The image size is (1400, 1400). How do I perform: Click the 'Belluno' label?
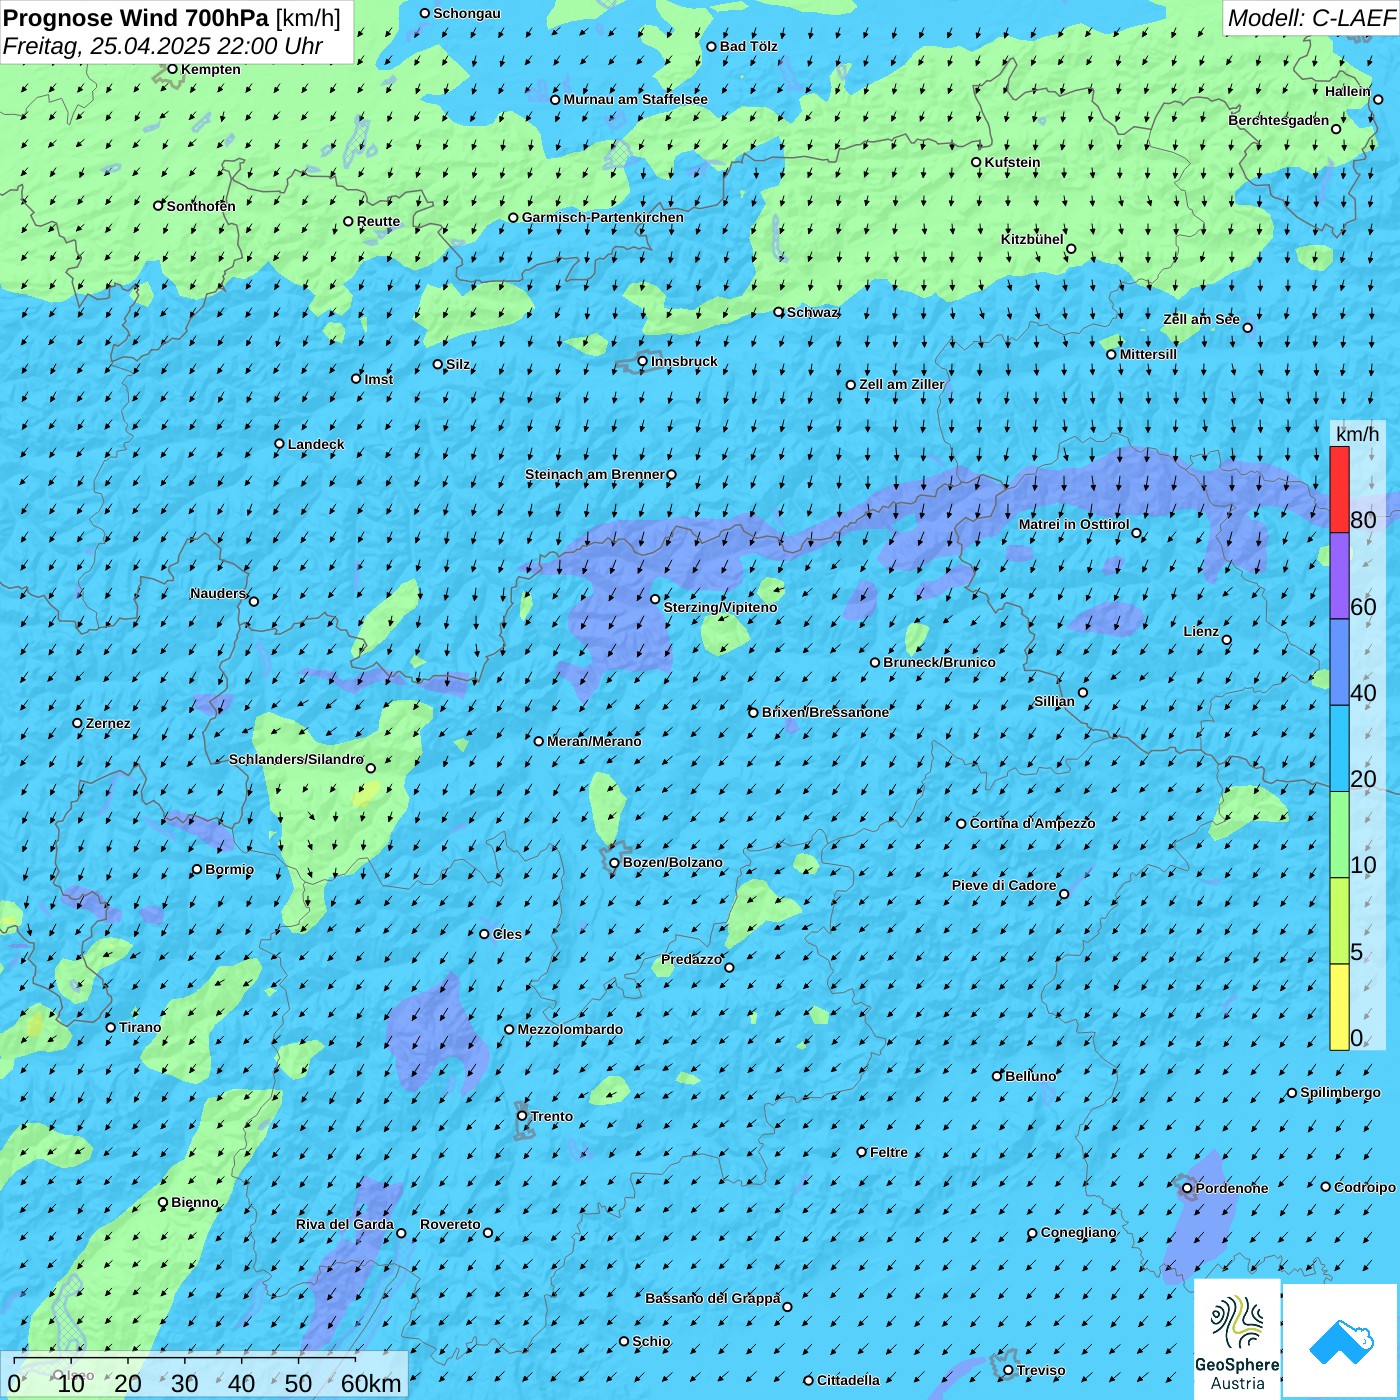pyautogui.click(x=1030, y=1076)
